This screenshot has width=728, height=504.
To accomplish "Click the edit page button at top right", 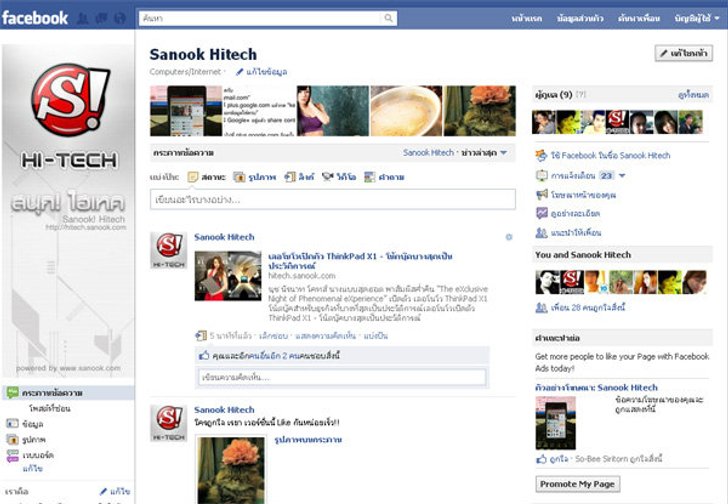I will tap(684, 53).
